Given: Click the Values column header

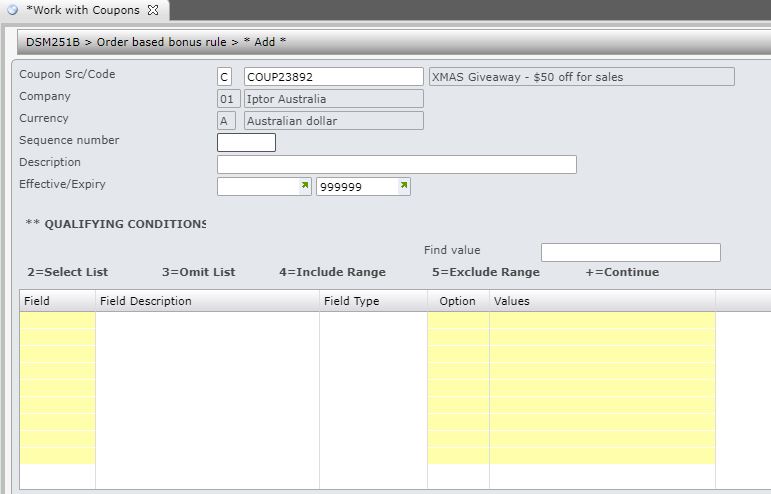Looking at the screenshot, I should 511,301.
